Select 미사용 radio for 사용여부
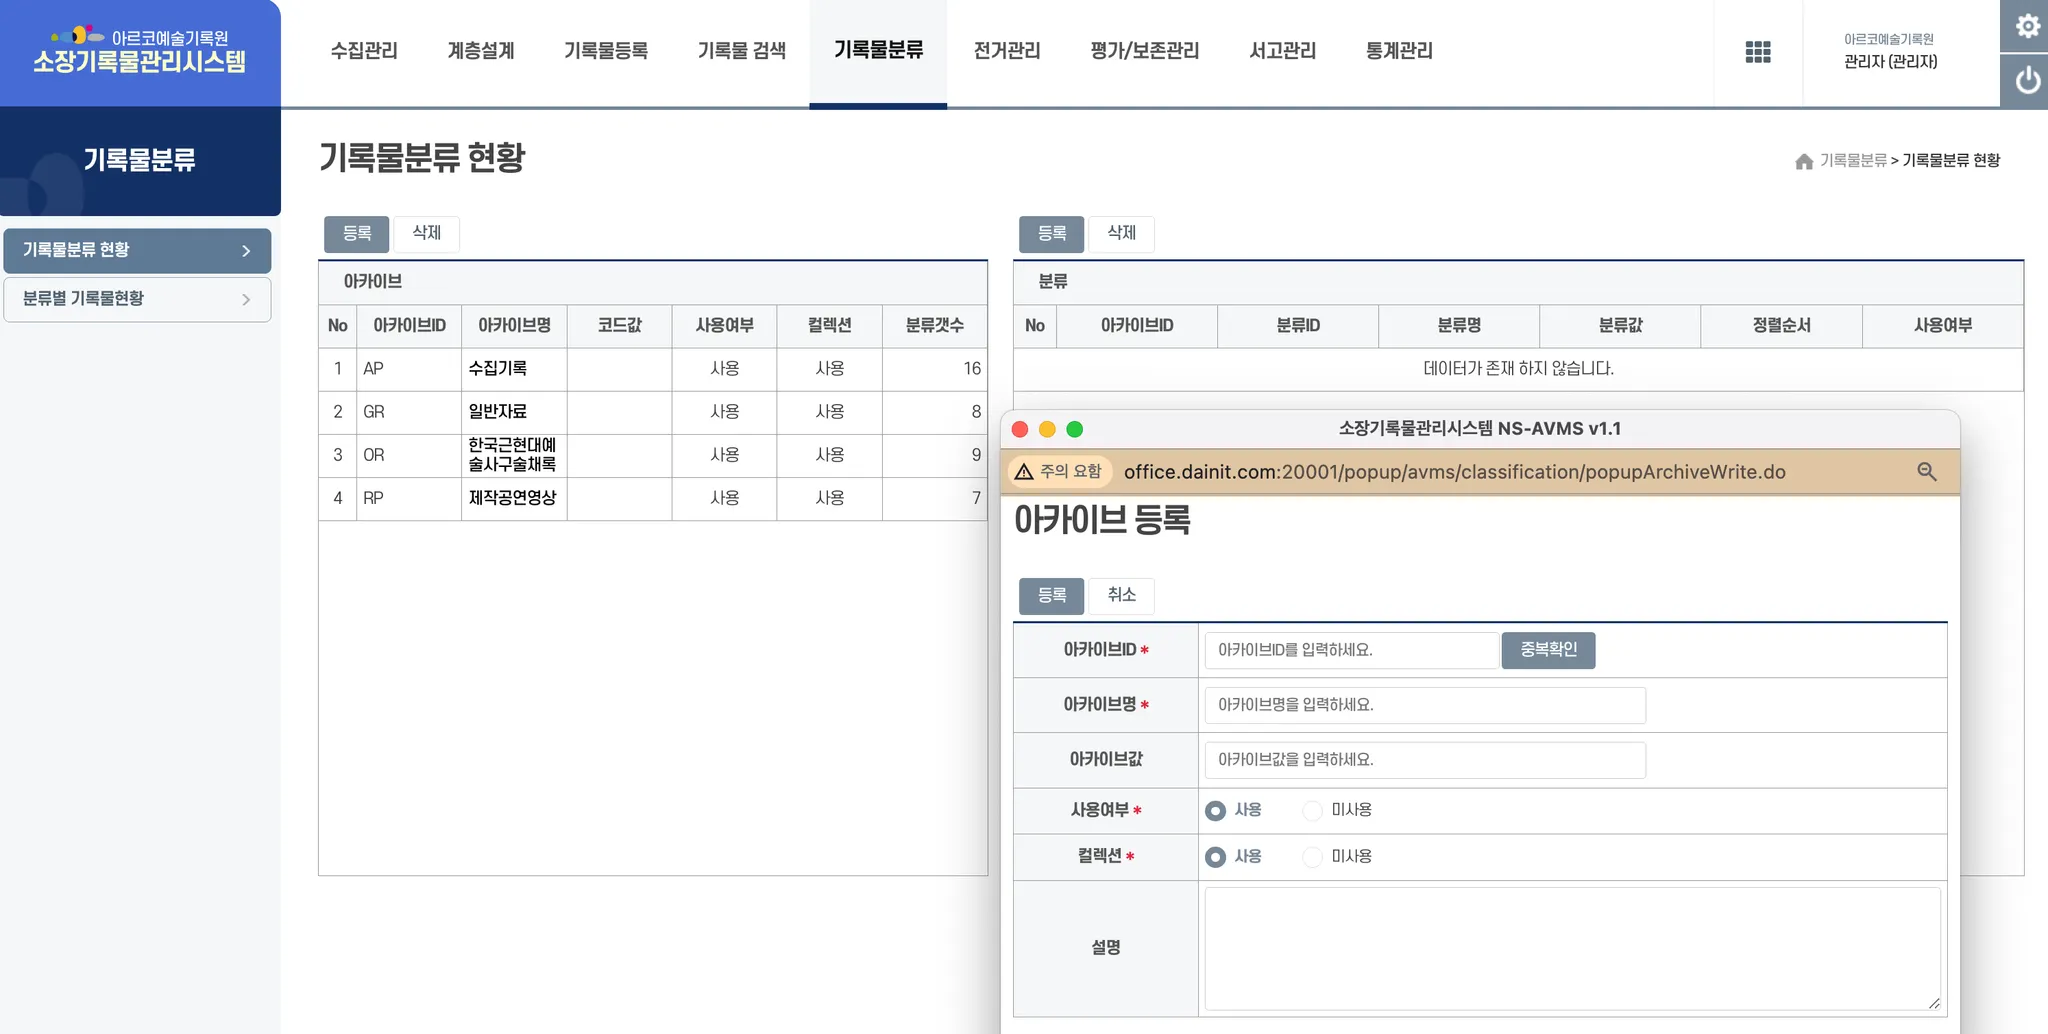Screen dimensions: 2048x1034 coord(1313,811)
